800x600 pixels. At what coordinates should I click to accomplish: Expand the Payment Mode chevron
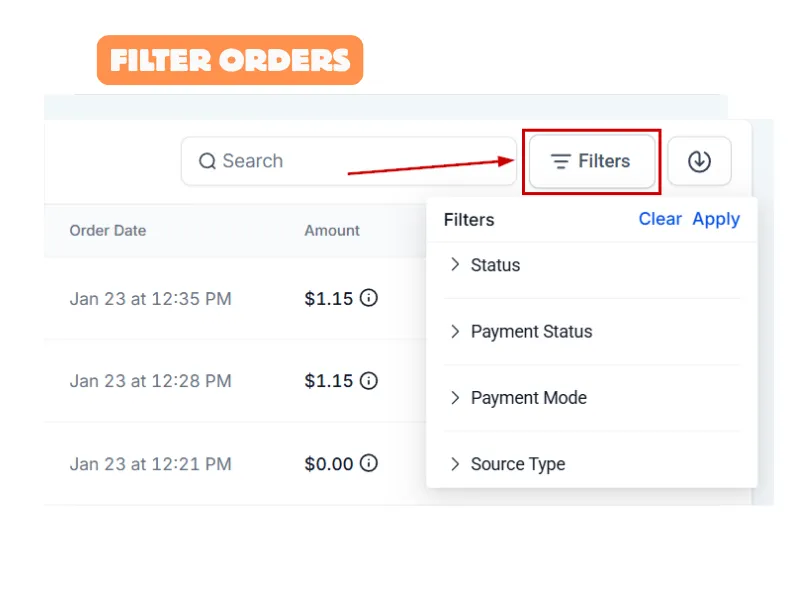click(455, 398)
